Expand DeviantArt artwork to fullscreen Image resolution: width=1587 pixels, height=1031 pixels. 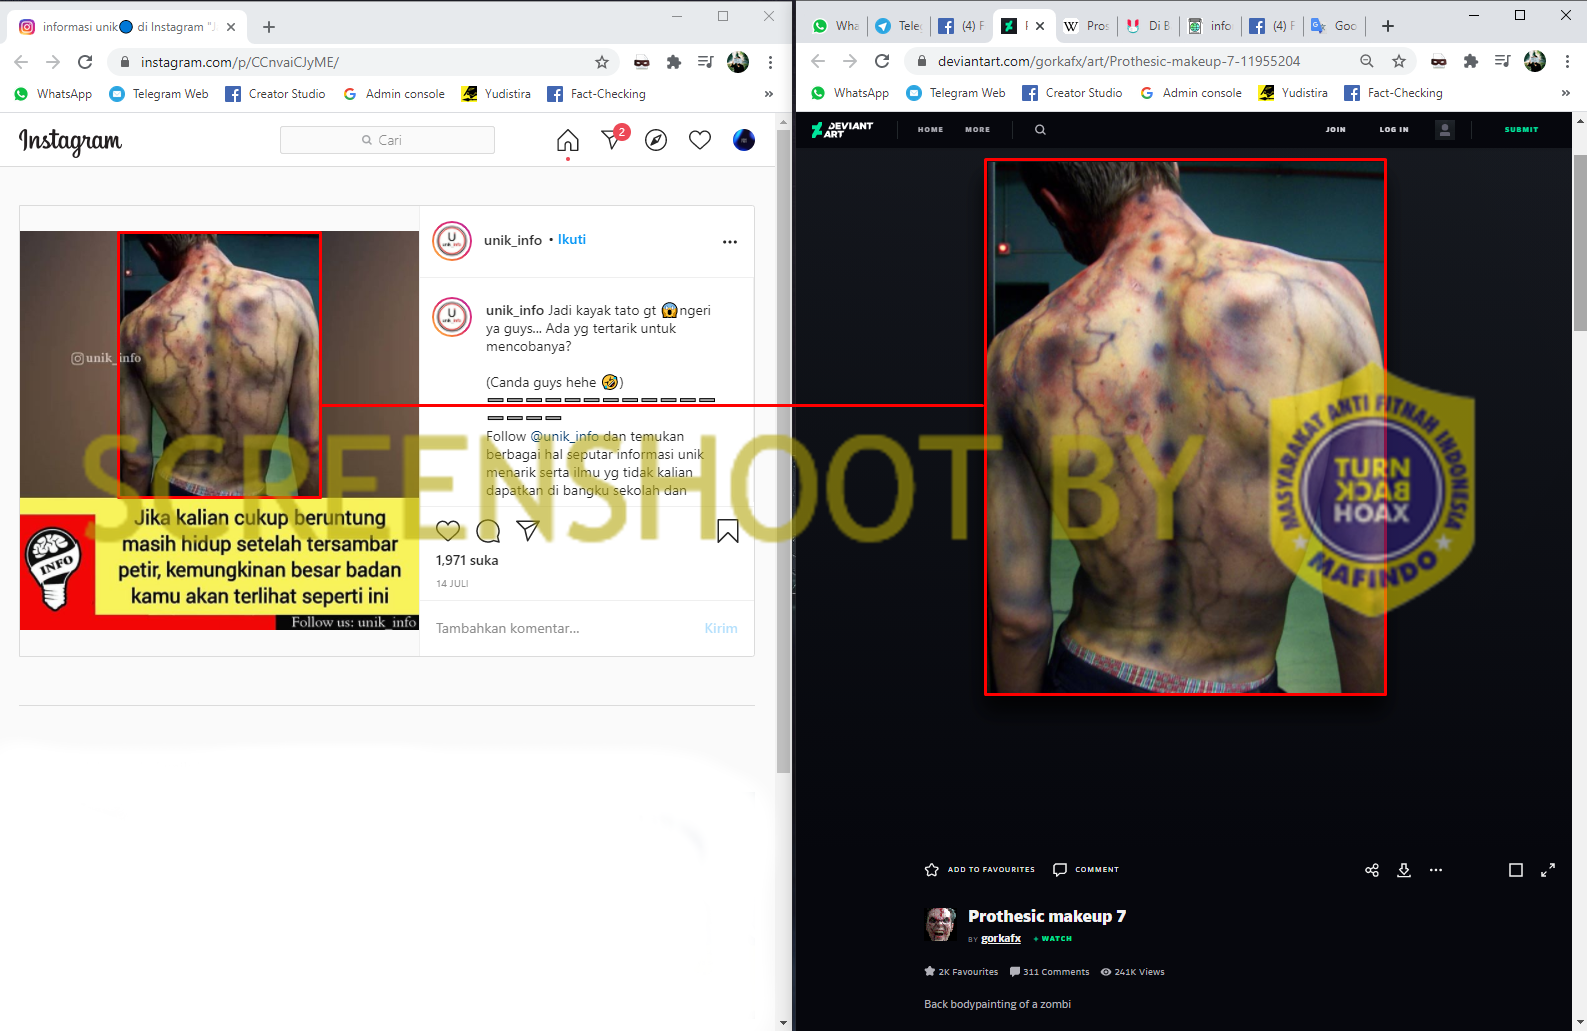point(1548,870)
